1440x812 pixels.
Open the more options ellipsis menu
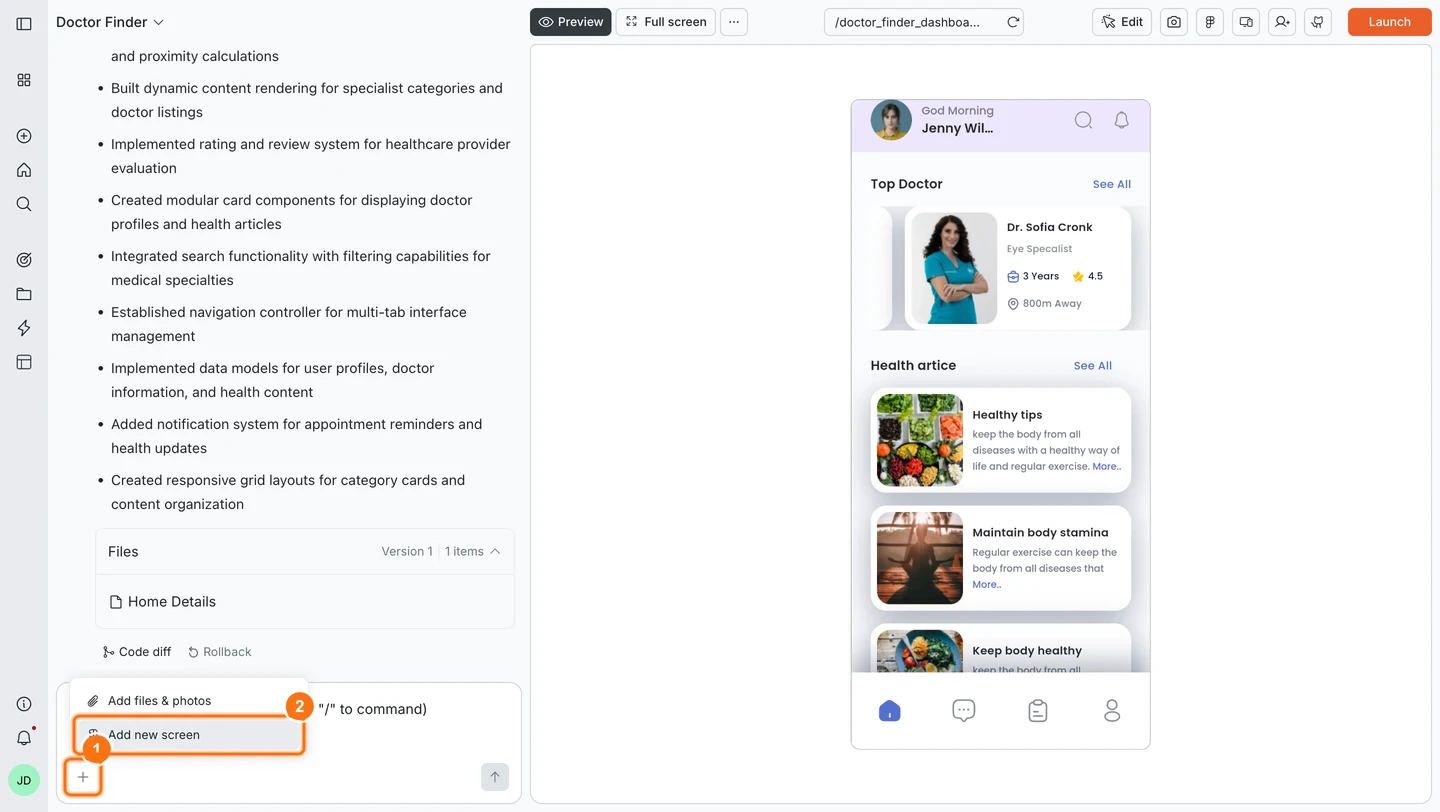click(x=734, y=21)
